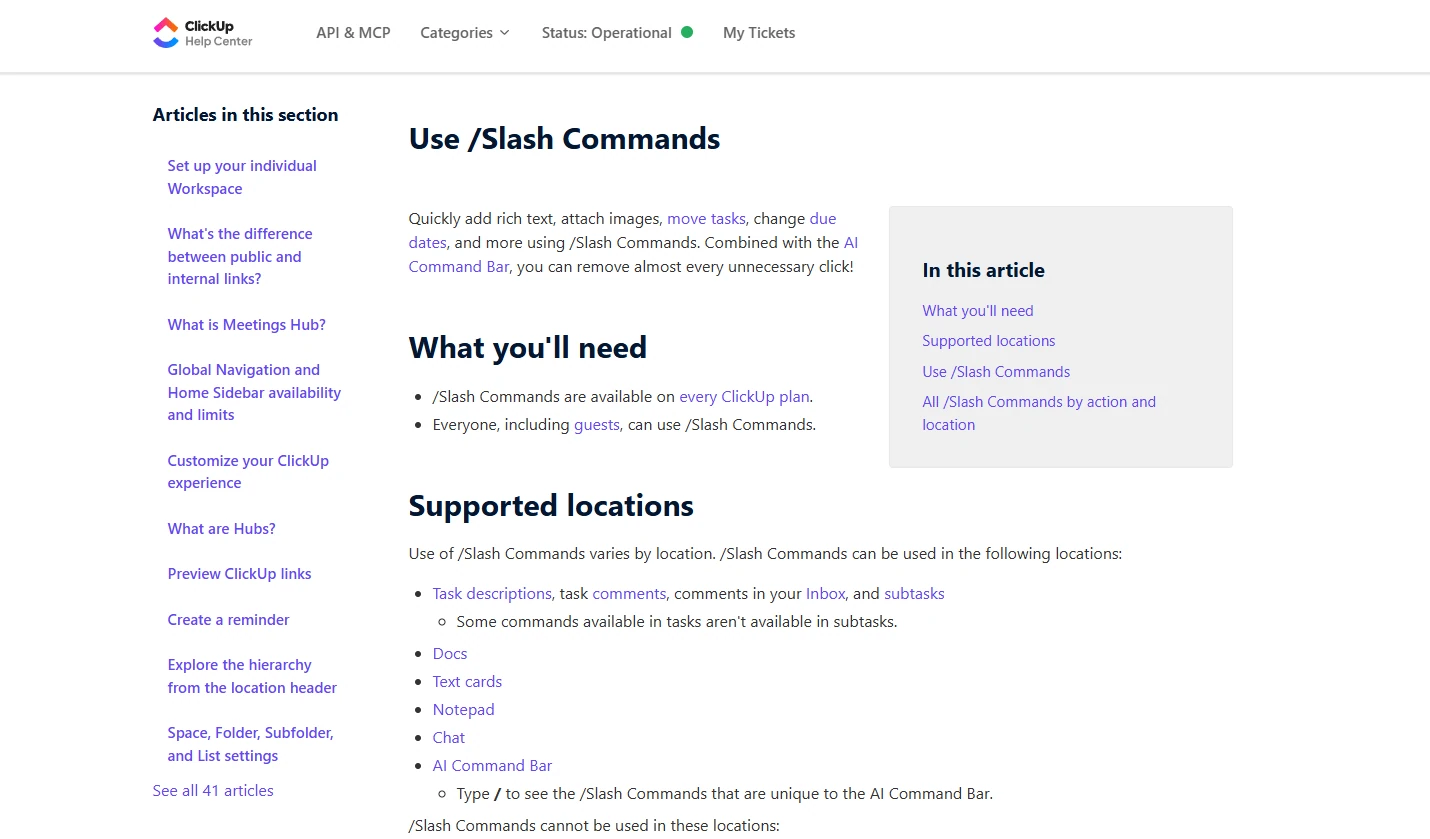Click the 'In this article' box heading
Screen dimensions: 1430x839
(x=984, y=270)
